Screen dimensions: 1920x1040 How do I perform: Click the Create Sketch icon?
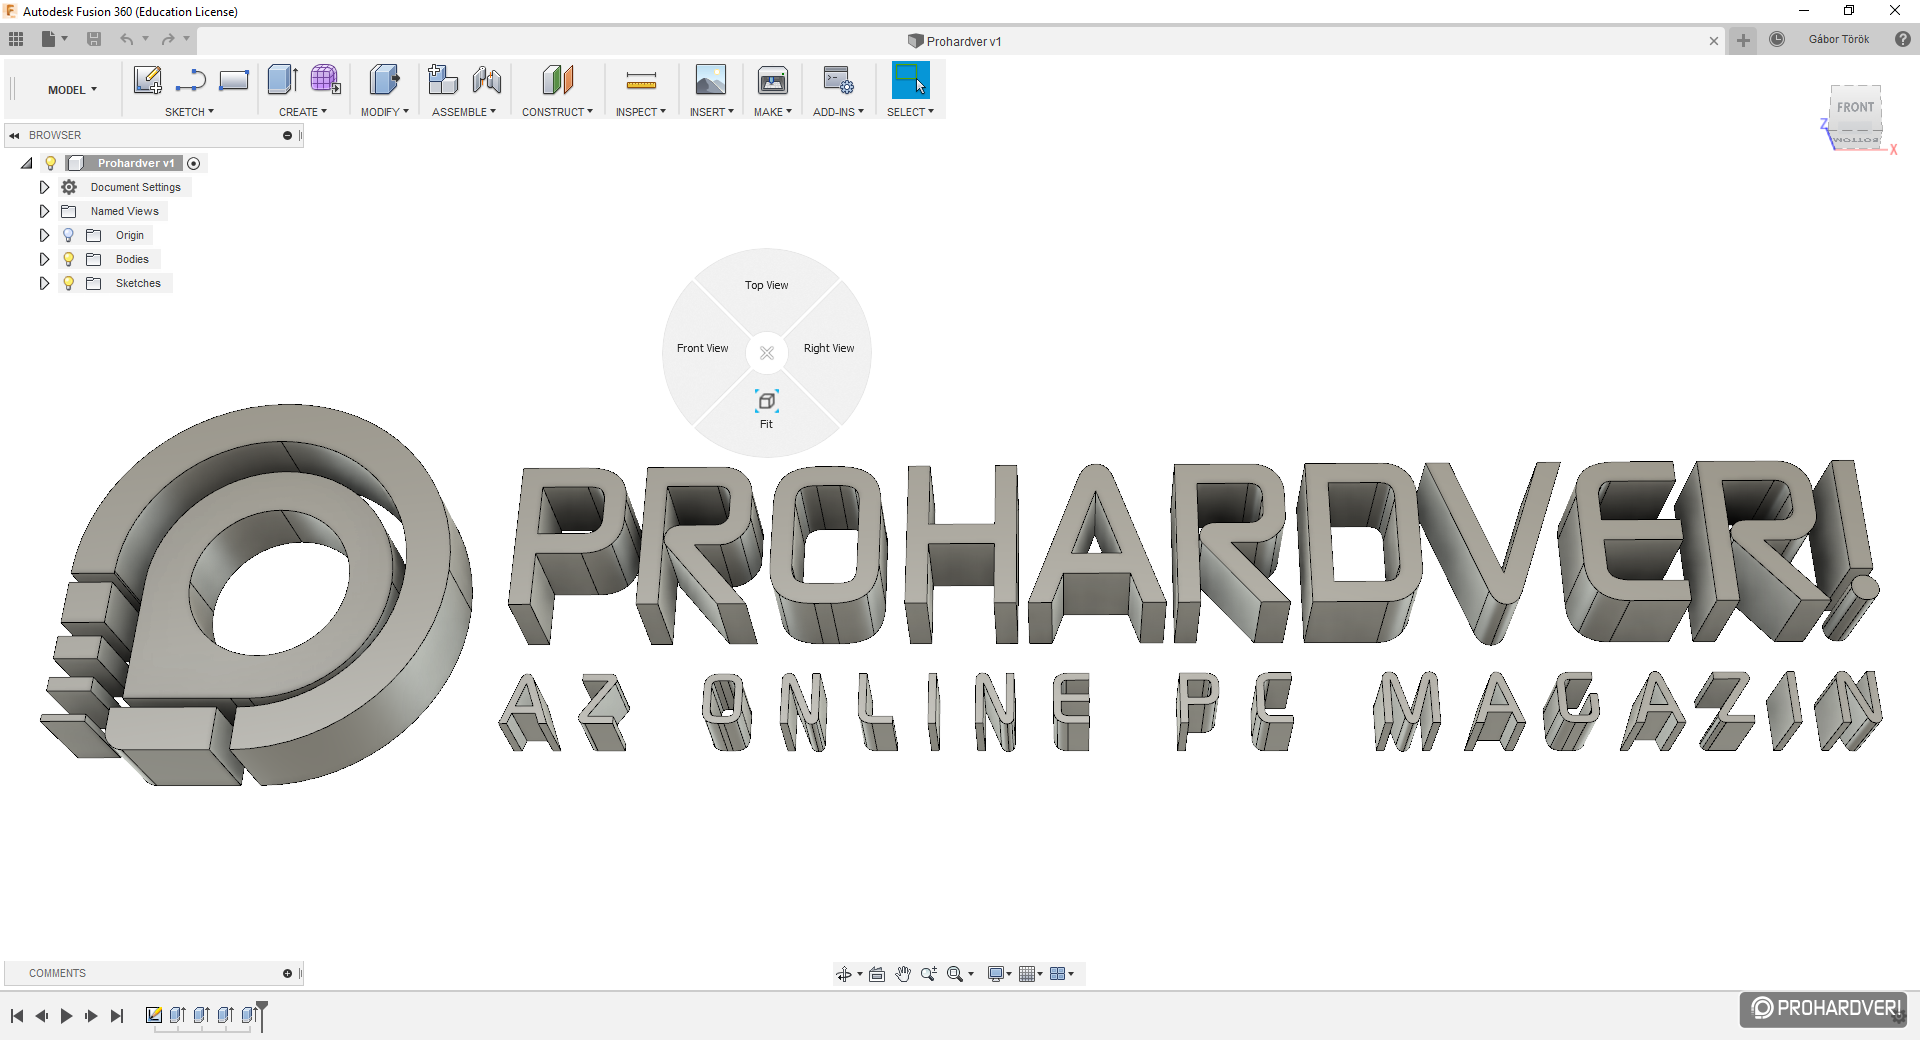point(147,80)
